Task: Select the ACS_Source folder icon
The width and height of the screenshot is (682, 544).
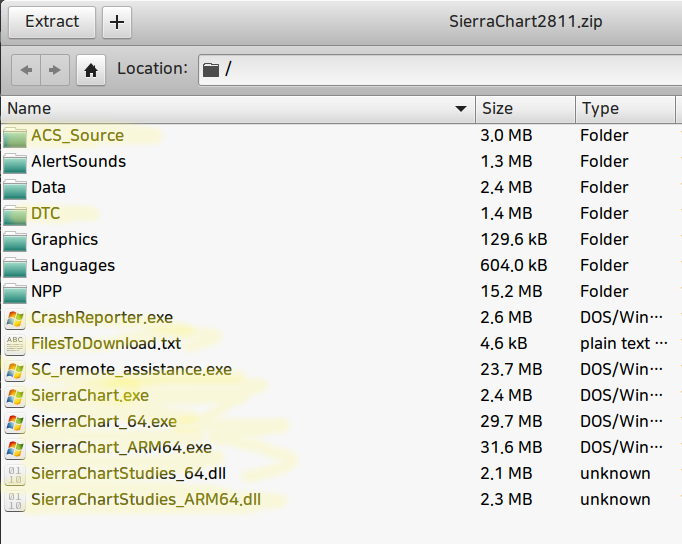Action: click(15, 136)
